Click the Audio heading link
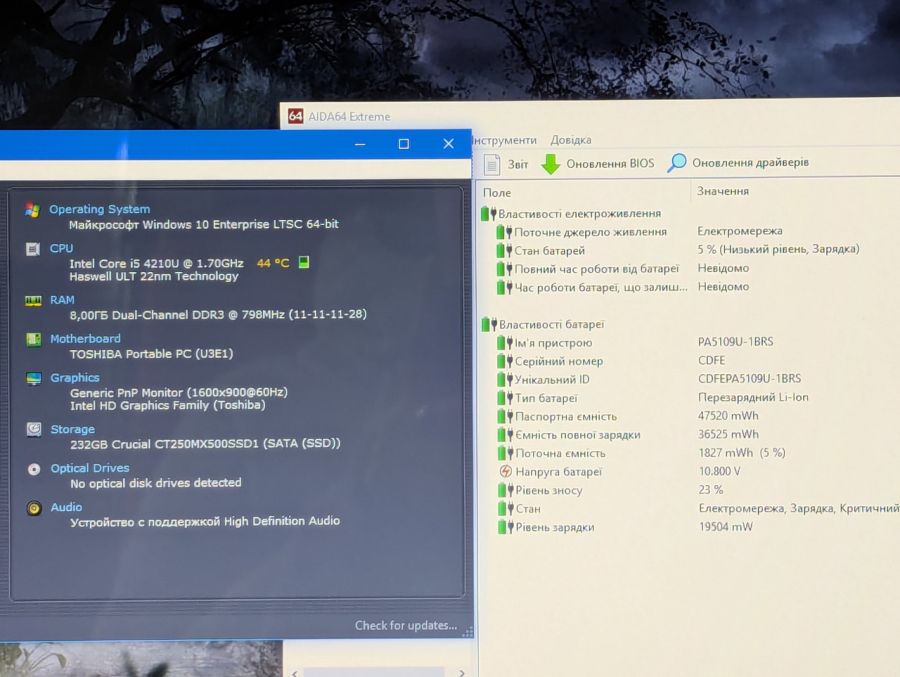 click(66, 507)
